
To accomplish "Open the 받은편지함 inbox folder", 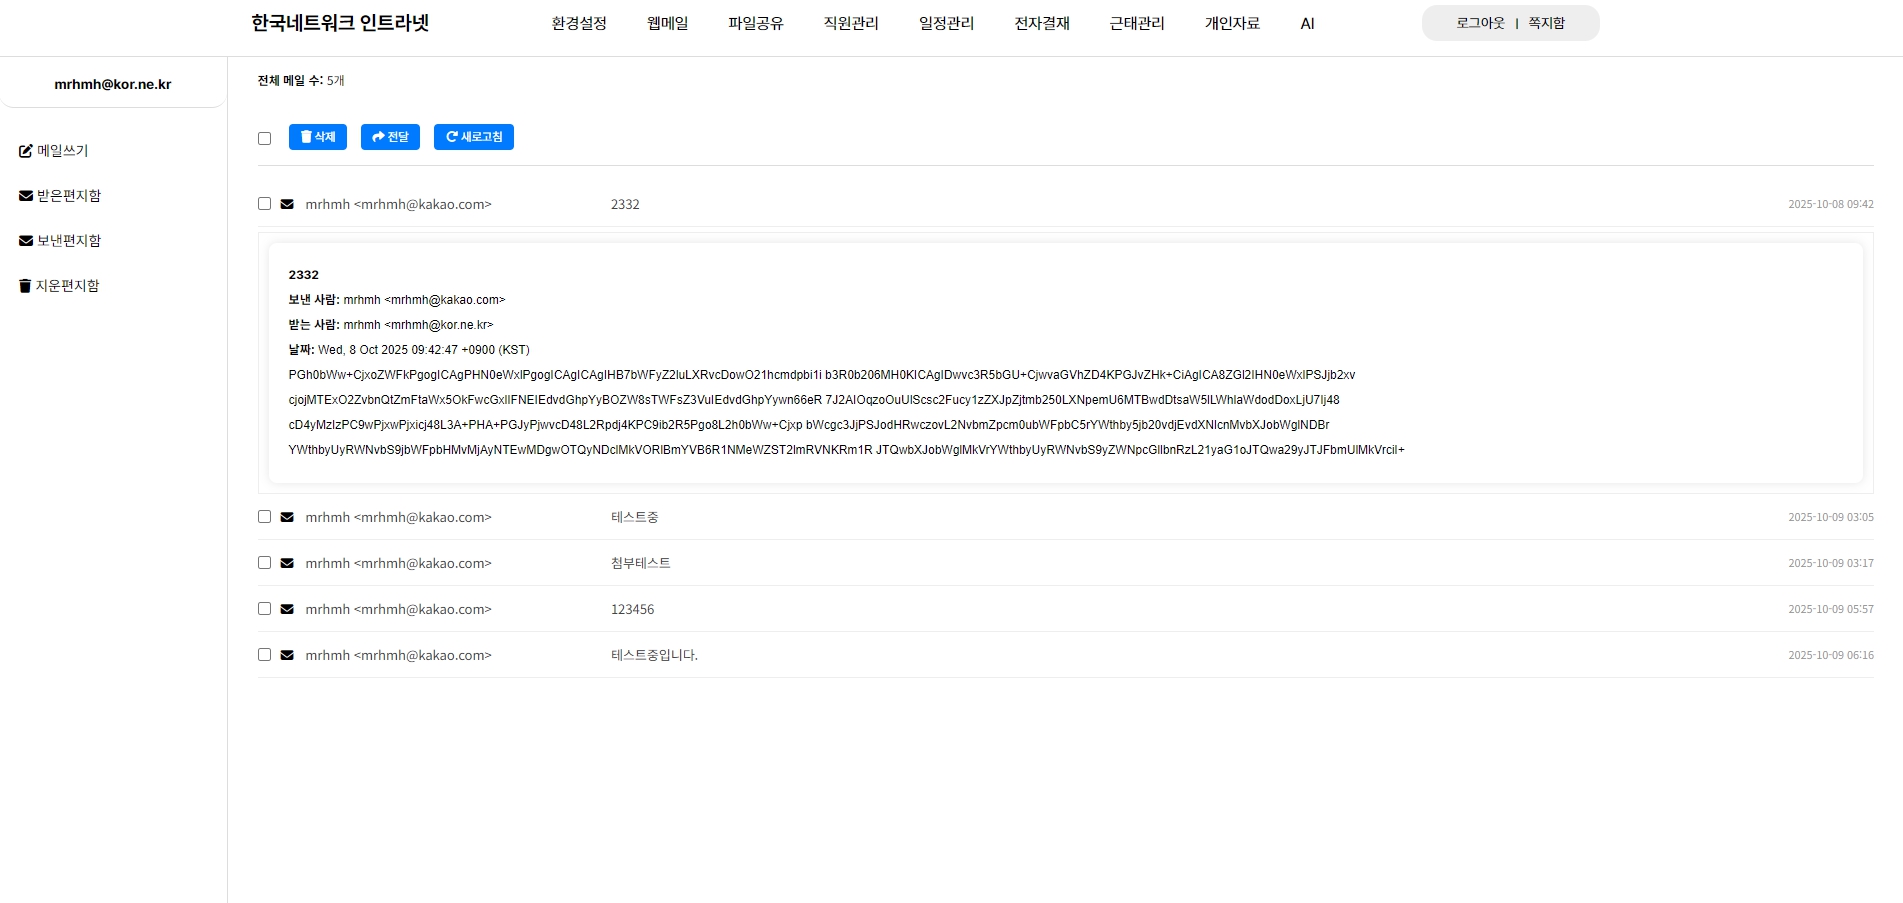I will click(x=60, y=196).
